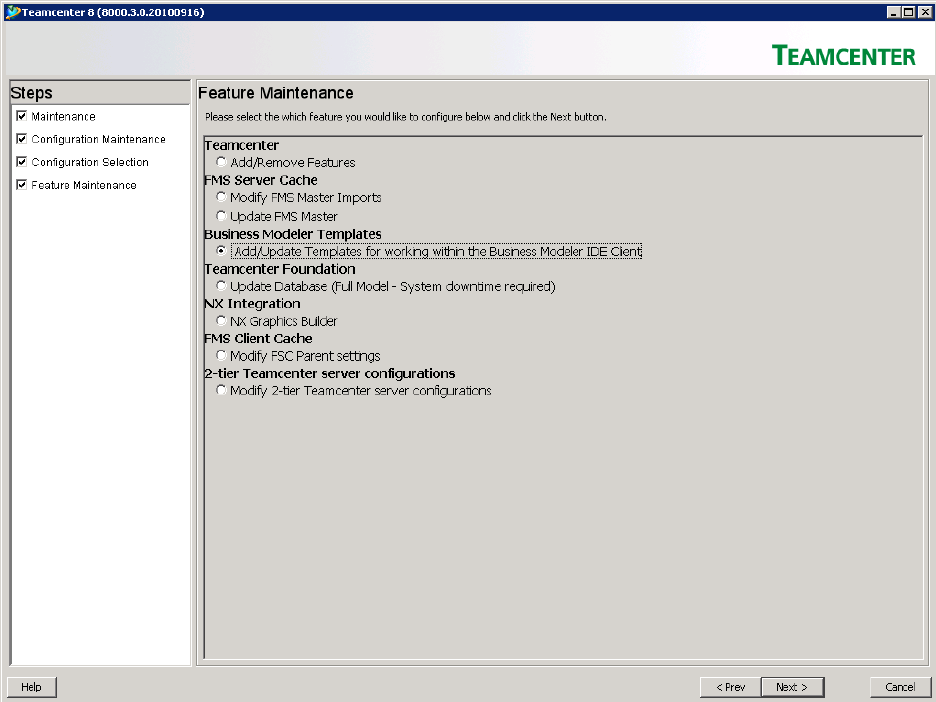The height and width of the screenshot is (702, 936).
Task: Toggle the Configuration Maintenance step checkbox
Action: click(x=21, y=139)
